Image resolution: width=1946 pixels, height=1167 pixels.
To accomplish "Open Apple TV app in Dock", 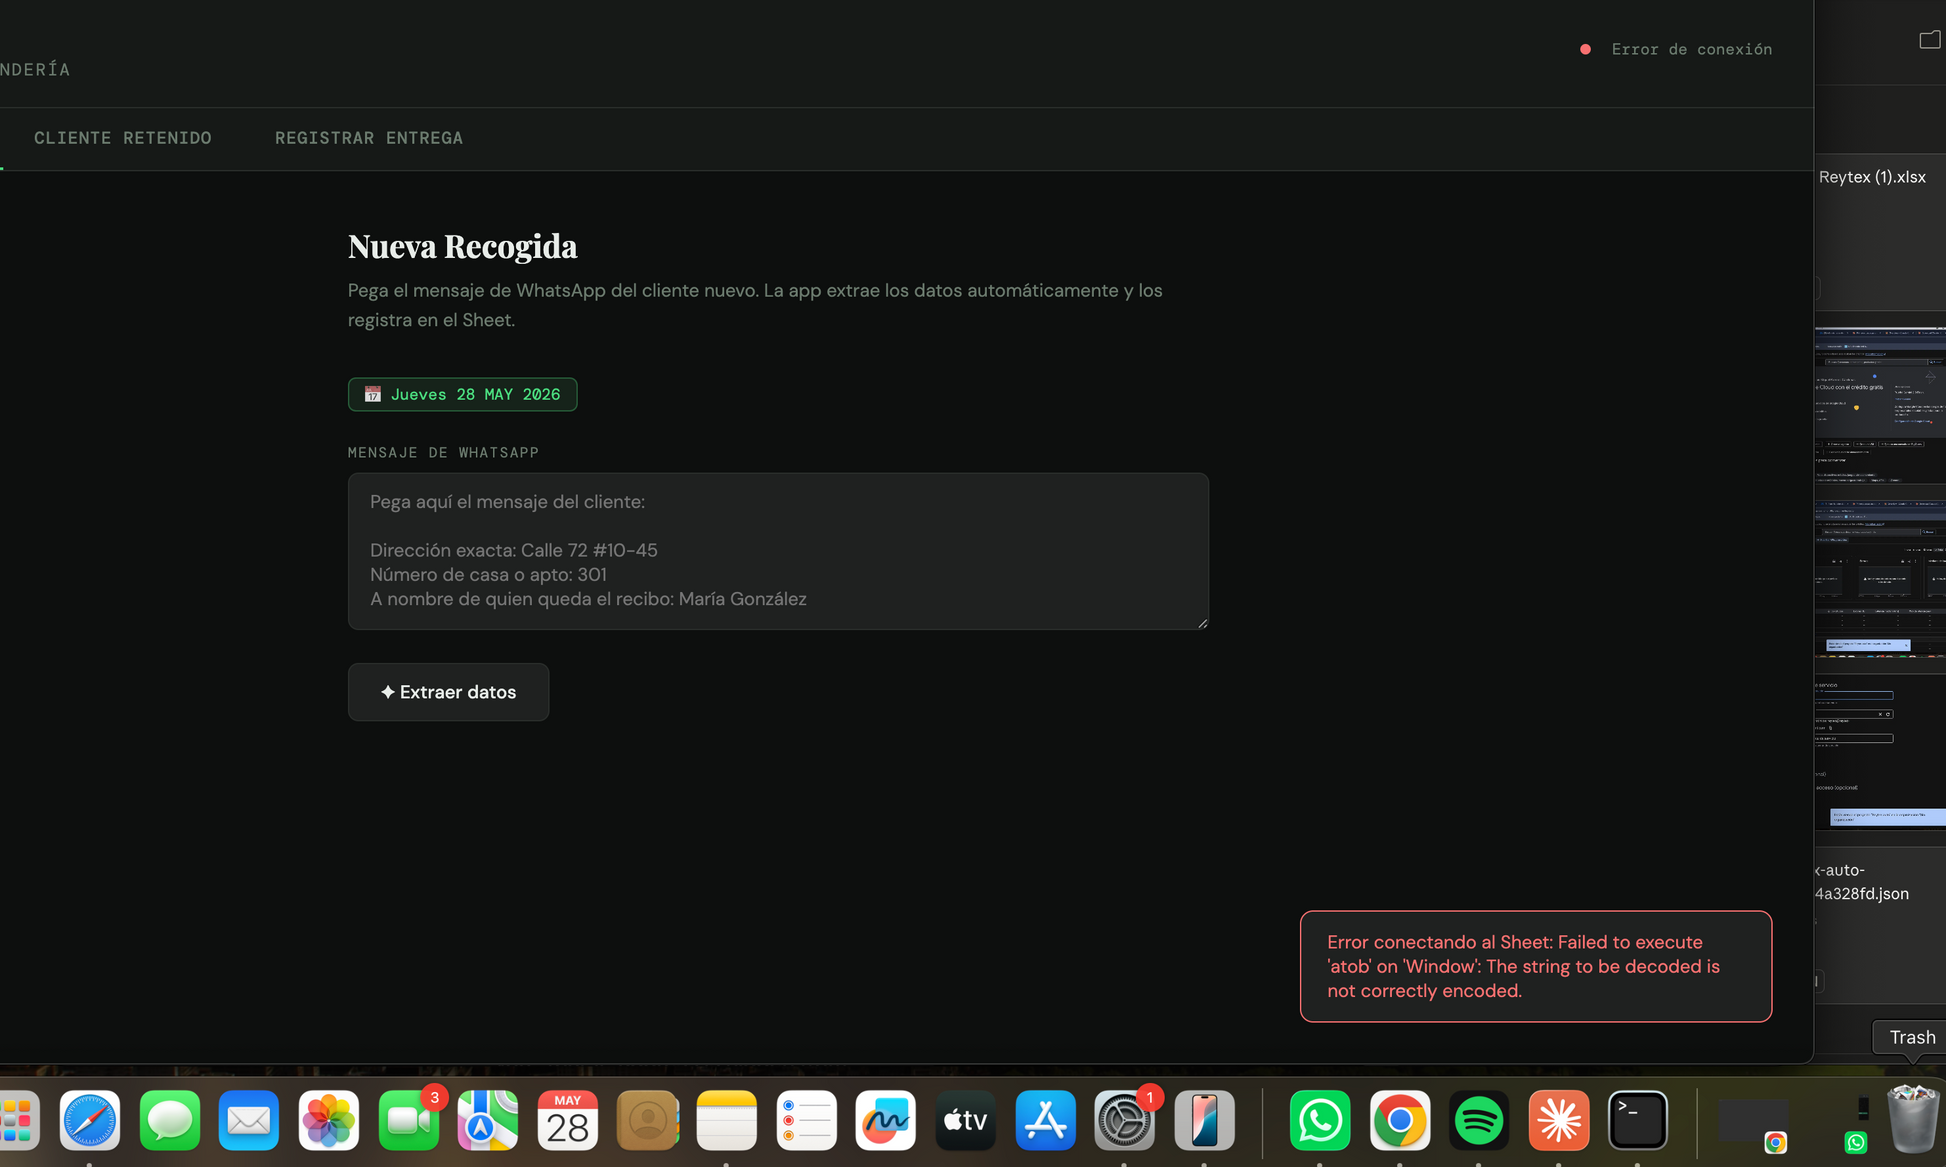I will coord(966,1120).
